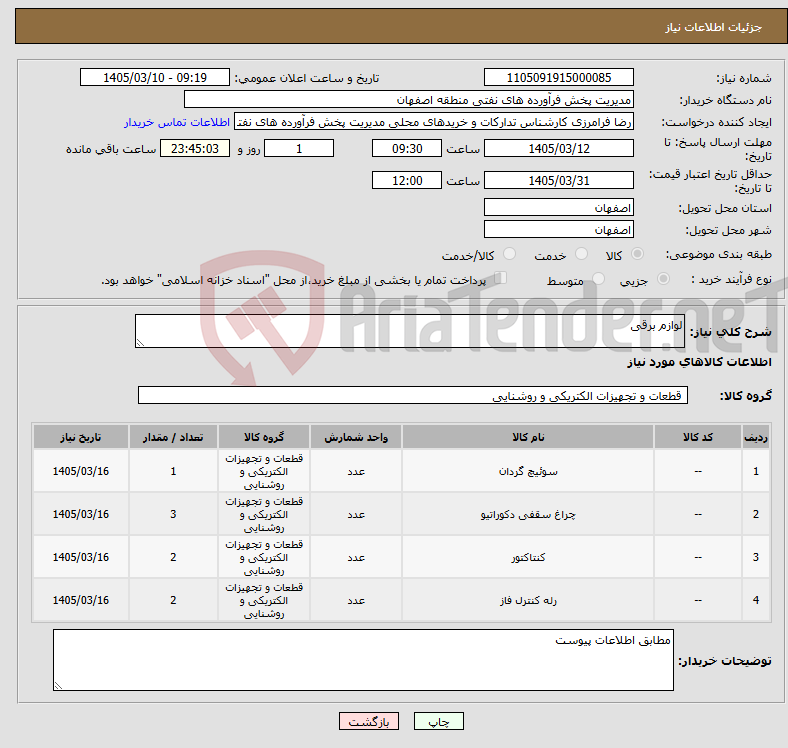Open the اطلاعات تماس خریدار link
Viewport: 788px width, 748px height.
click(x=177, y=122)
